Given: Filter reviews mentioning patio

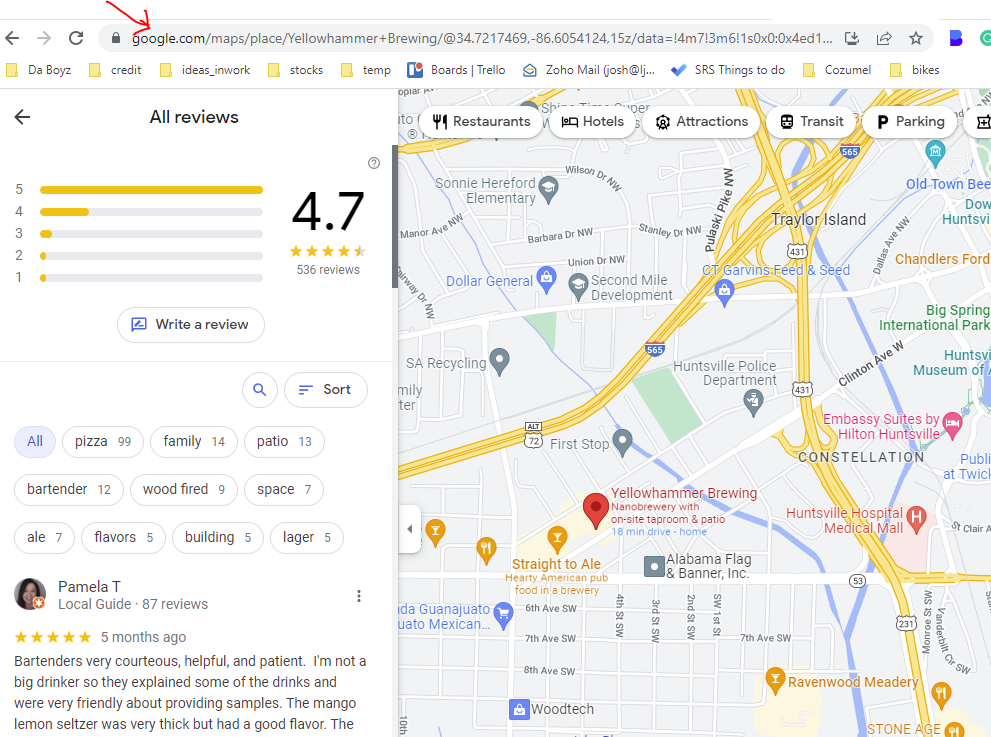Looking at the screenshot, I should tap(284, 441).
